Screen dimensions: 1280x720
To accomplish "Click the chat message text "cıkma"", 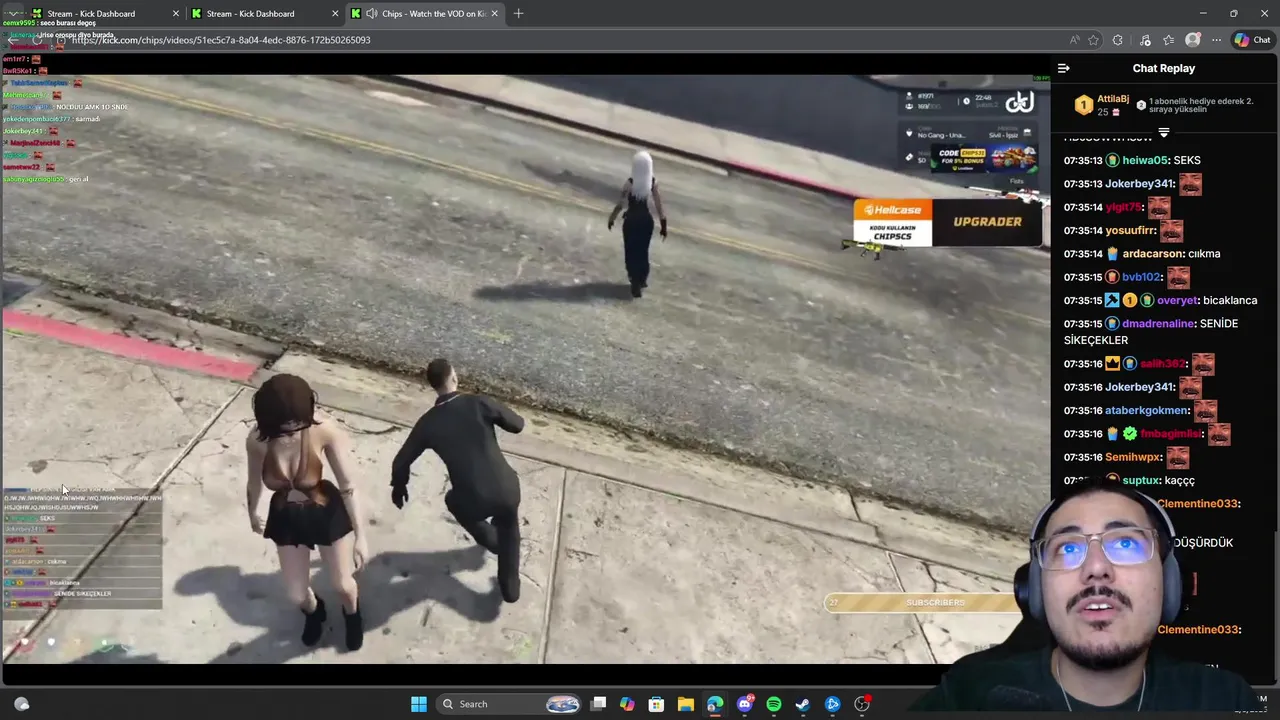I will pyautogui.click(x=1204, y=254).
